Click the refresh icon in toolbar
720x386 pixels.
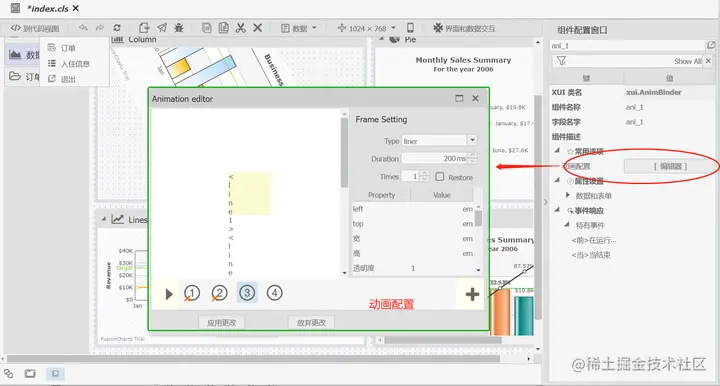point(117,28)
